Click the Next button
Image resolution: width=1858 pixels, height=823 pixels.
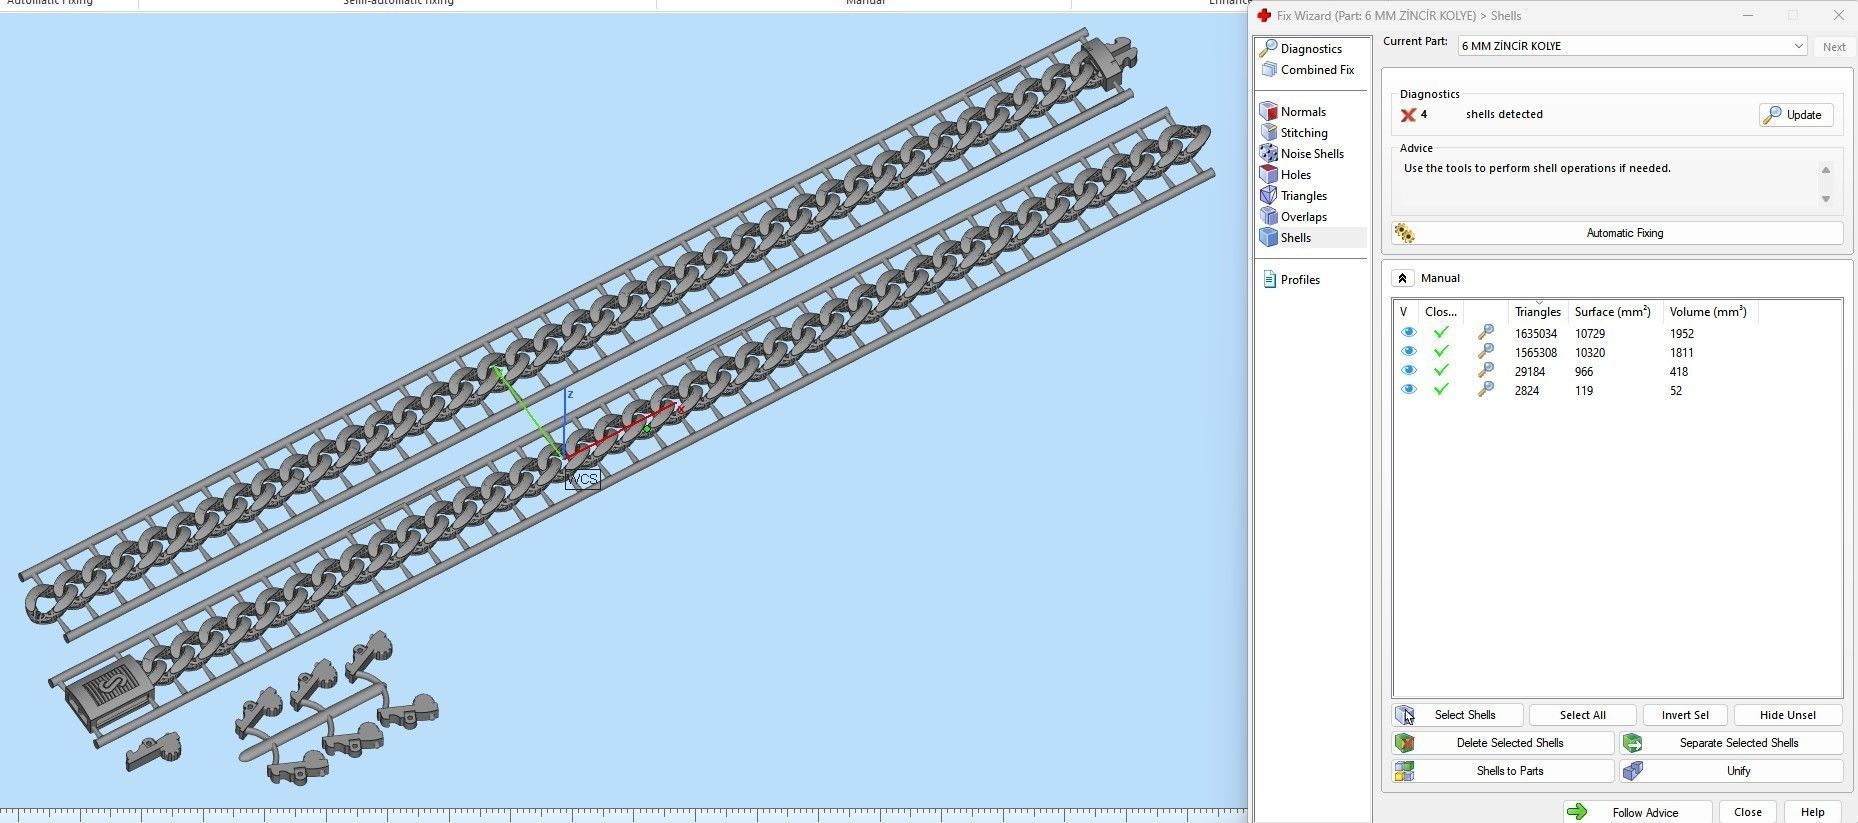pyautogui.click(x=1834, y=47)
